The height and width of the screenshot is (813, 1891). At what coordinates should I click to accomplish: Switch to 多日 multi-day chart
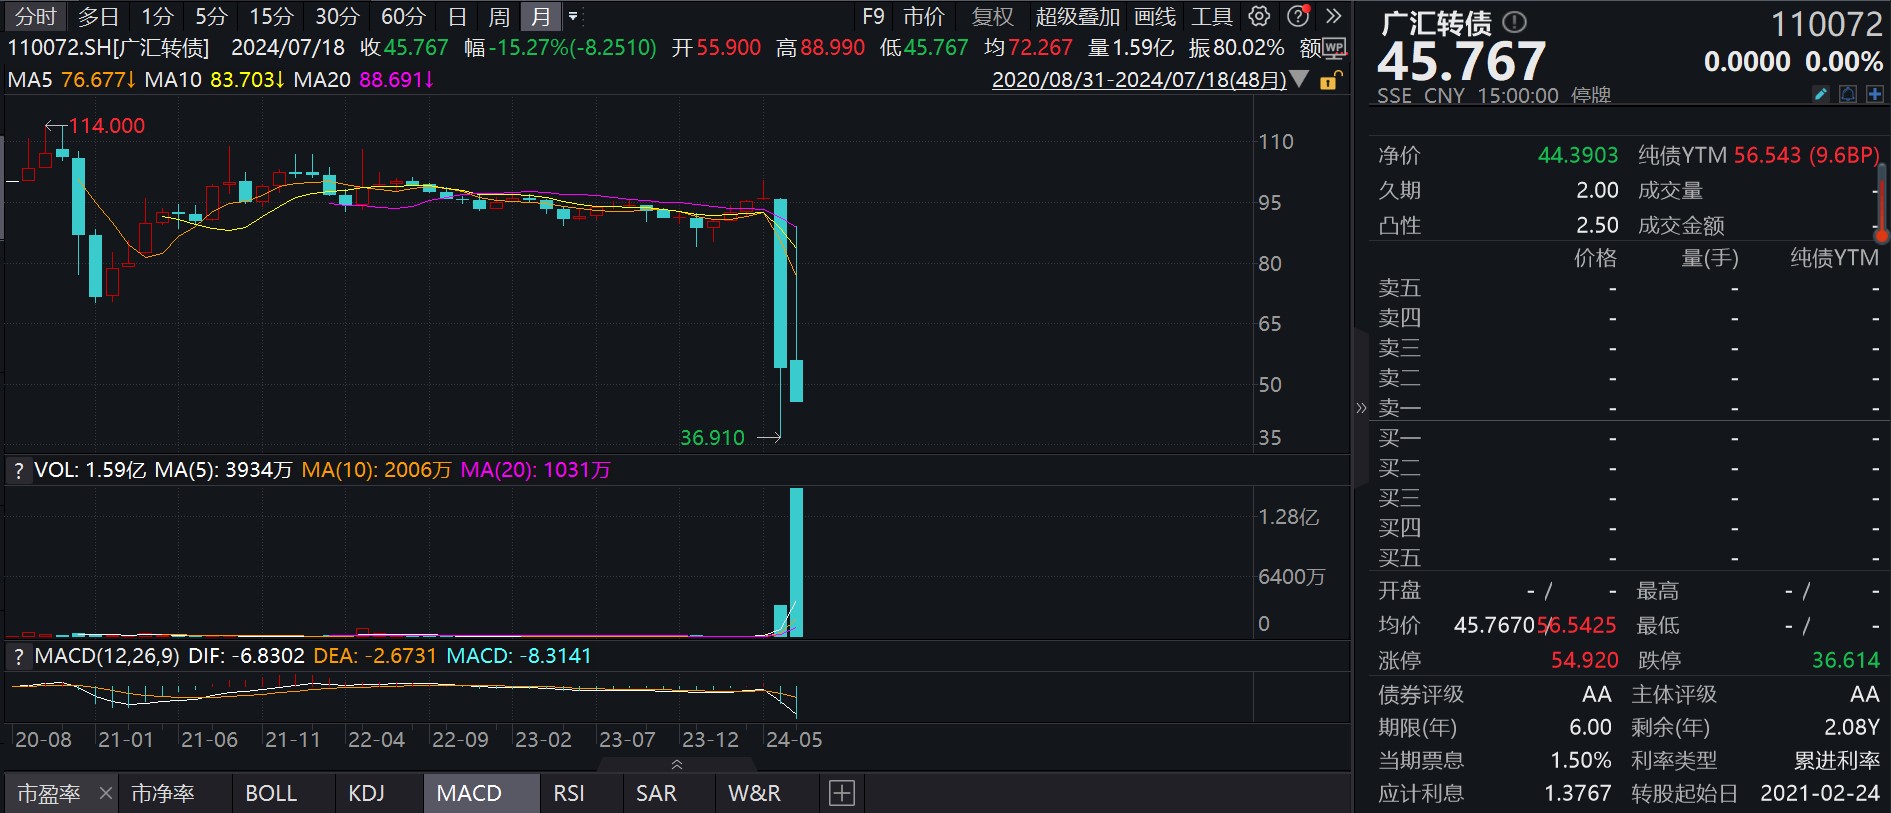click(98, 16)
